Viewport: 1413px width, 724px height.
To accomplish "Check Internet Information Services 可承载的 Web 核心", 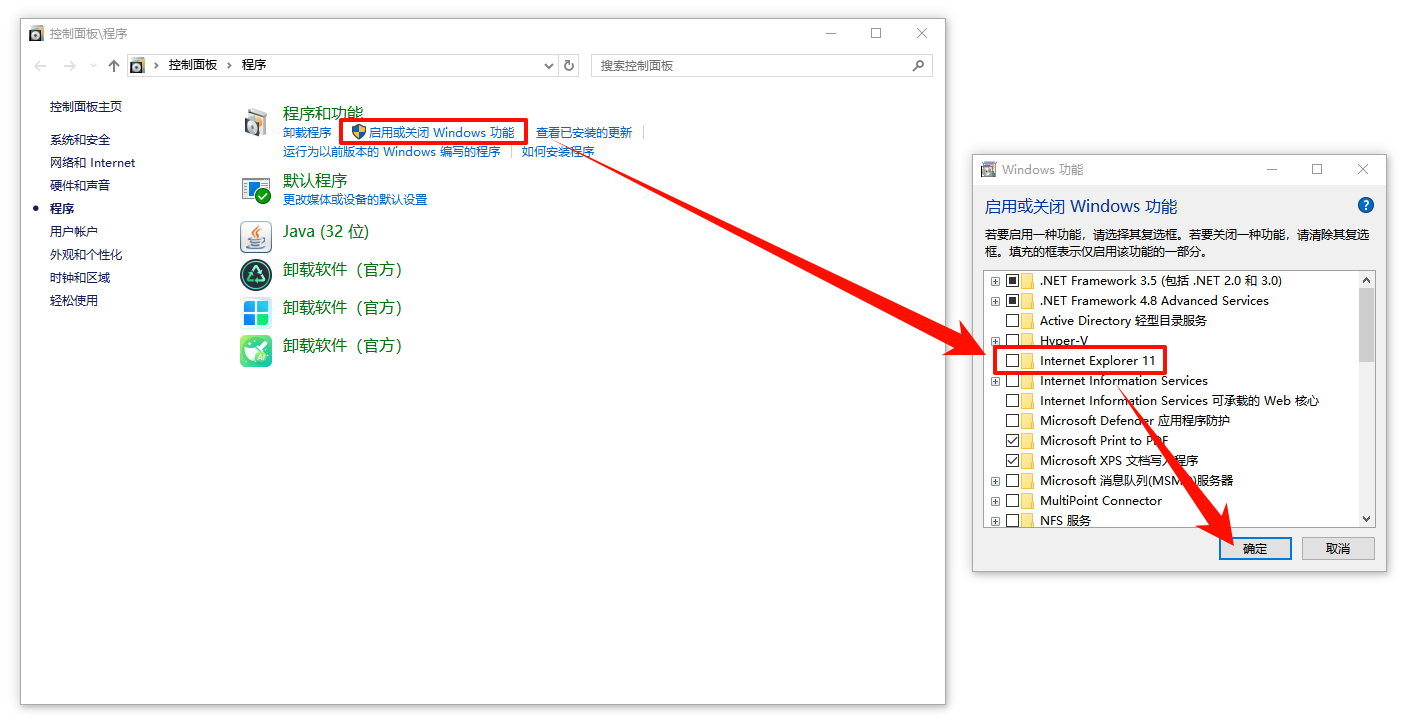I will coord(1012,401).
